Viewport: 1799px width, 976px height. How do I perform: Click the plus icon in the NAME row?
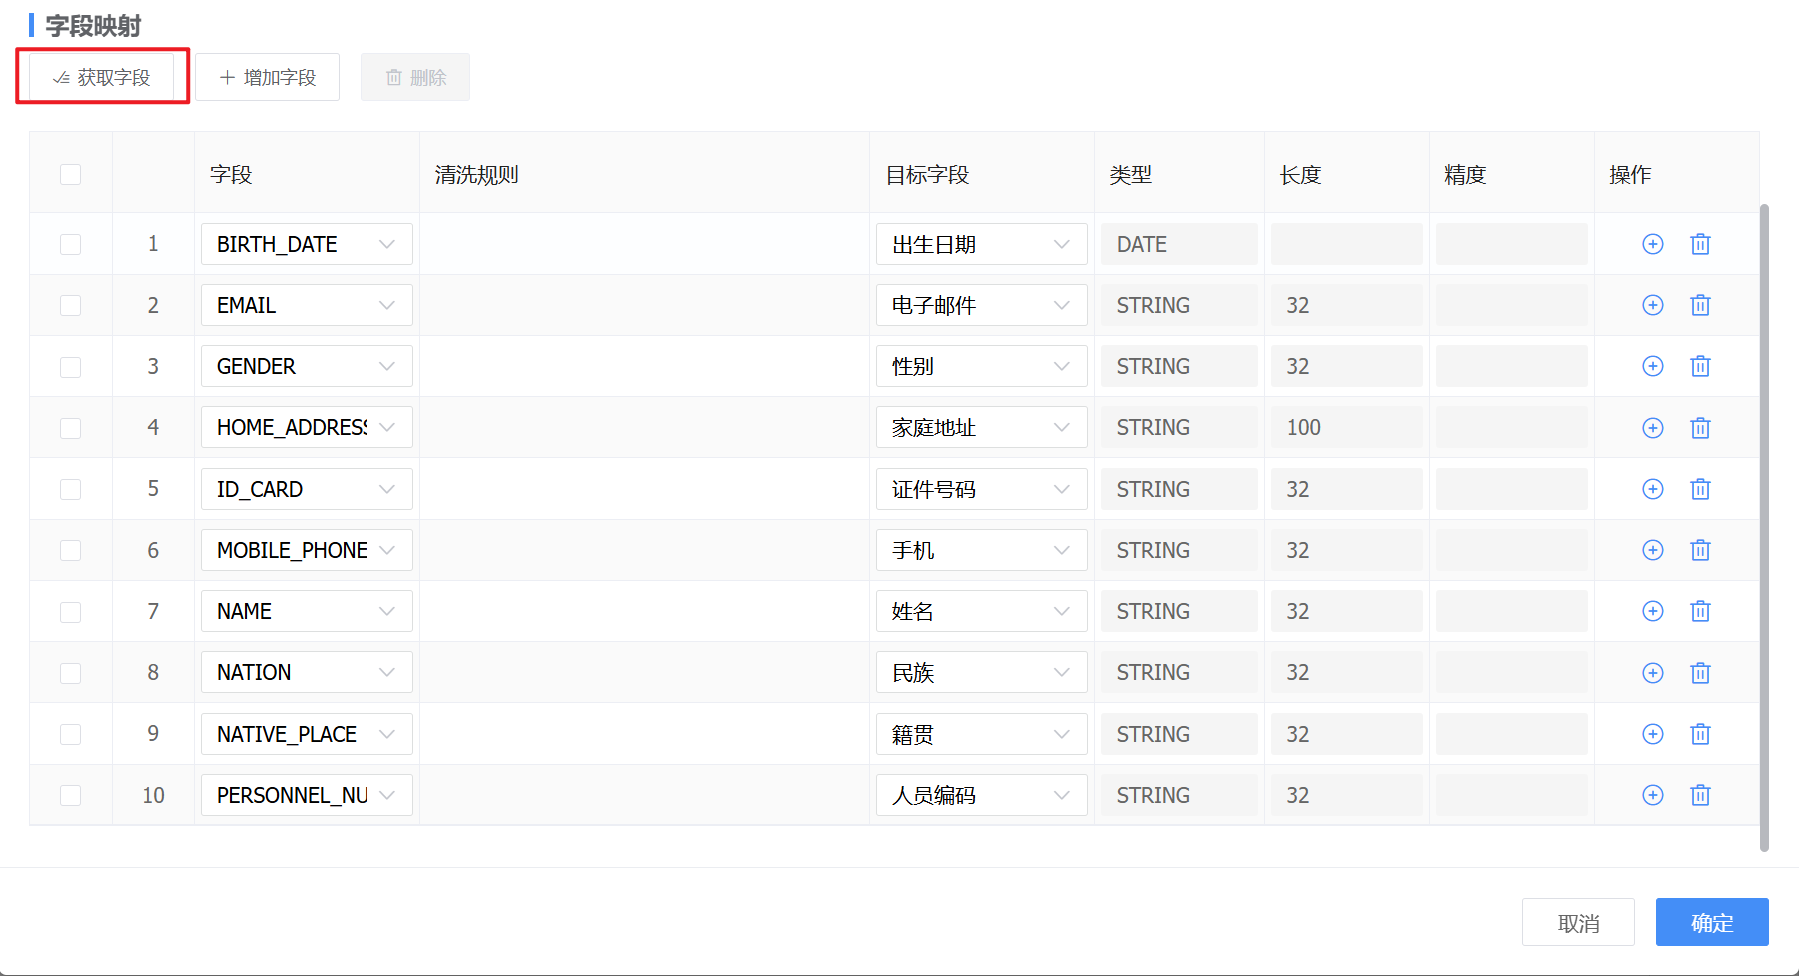click(1652, 611)
